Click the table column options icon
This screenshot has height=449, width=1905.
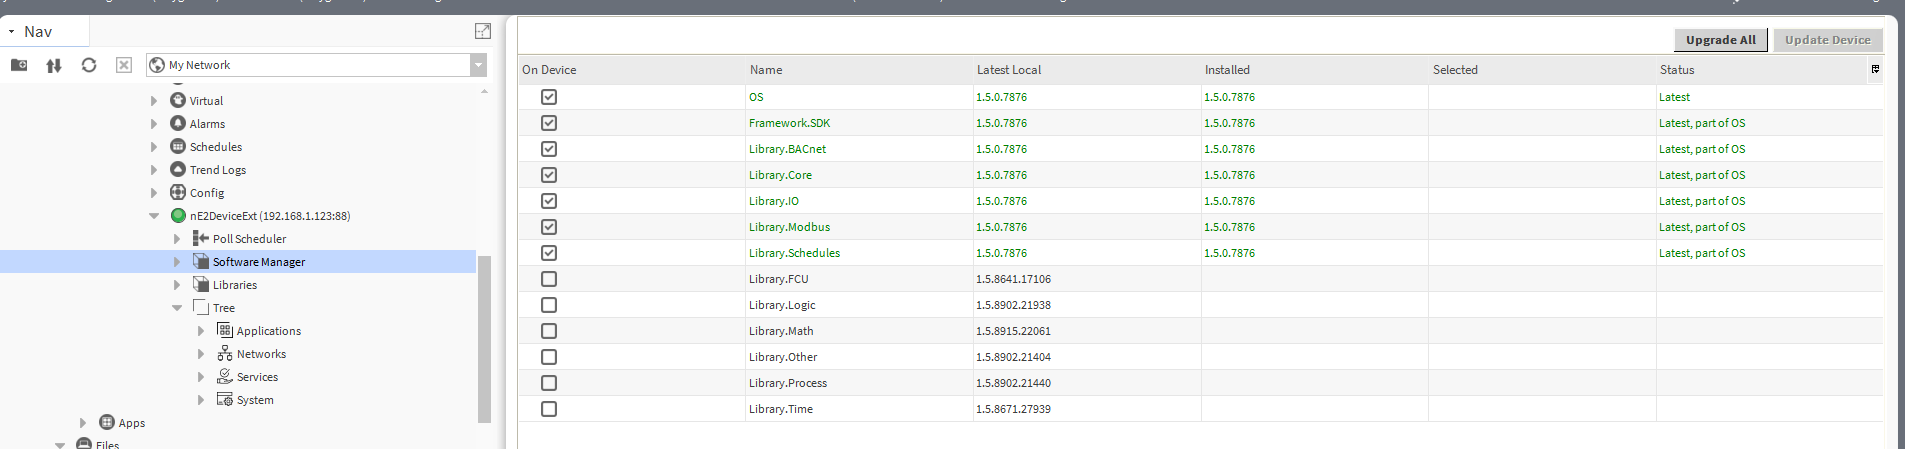tap(1875, 69)
